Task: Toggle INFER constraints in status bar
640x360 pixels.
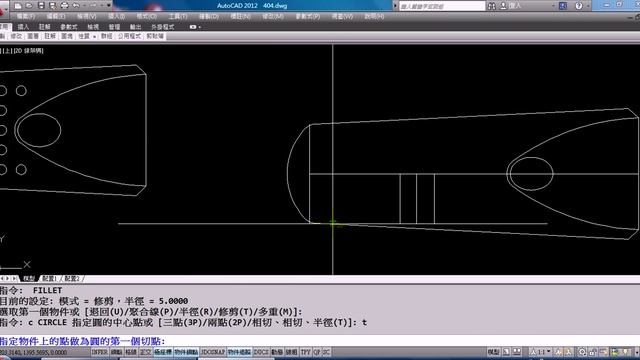Action: click(100, 352)
